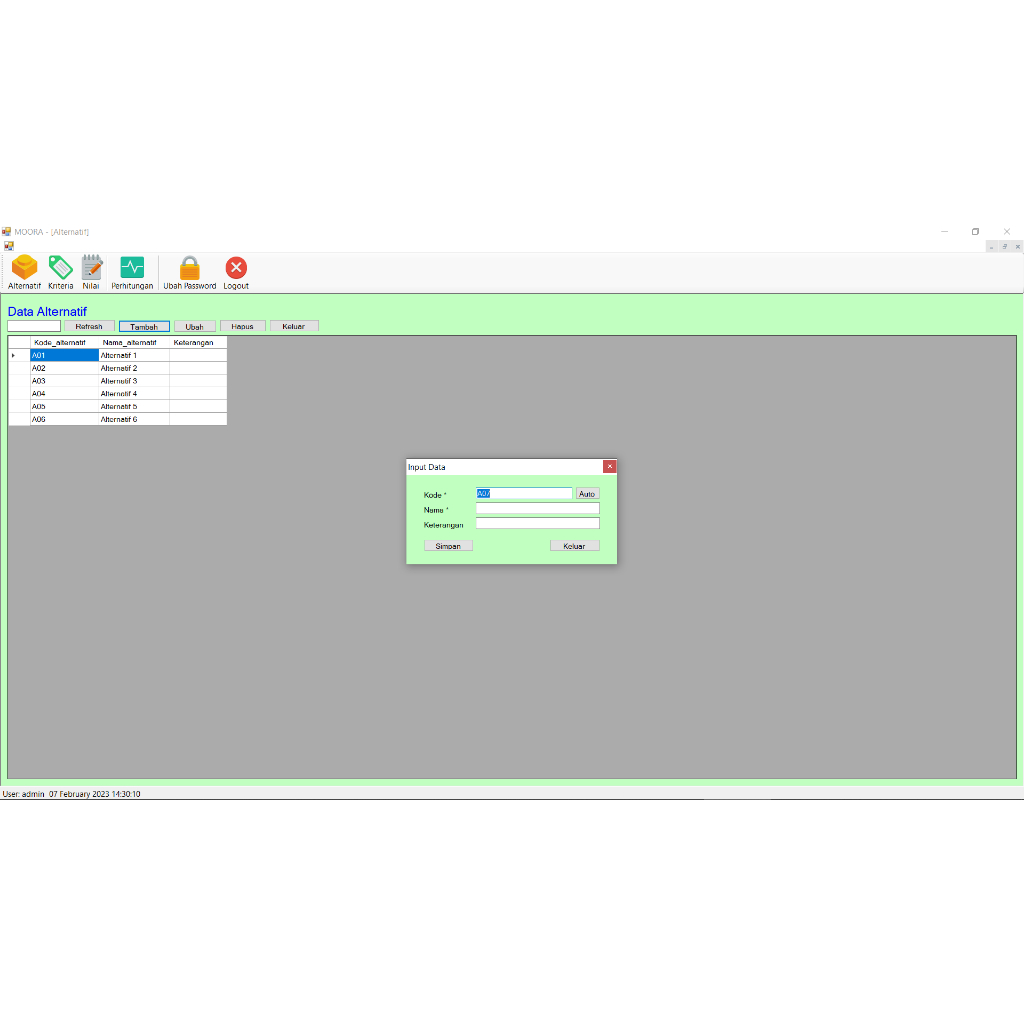Click Keluar on the main Data Alternatif toolbar
The width and height of the screenshot is (1024, 1024).
[294, 326]
